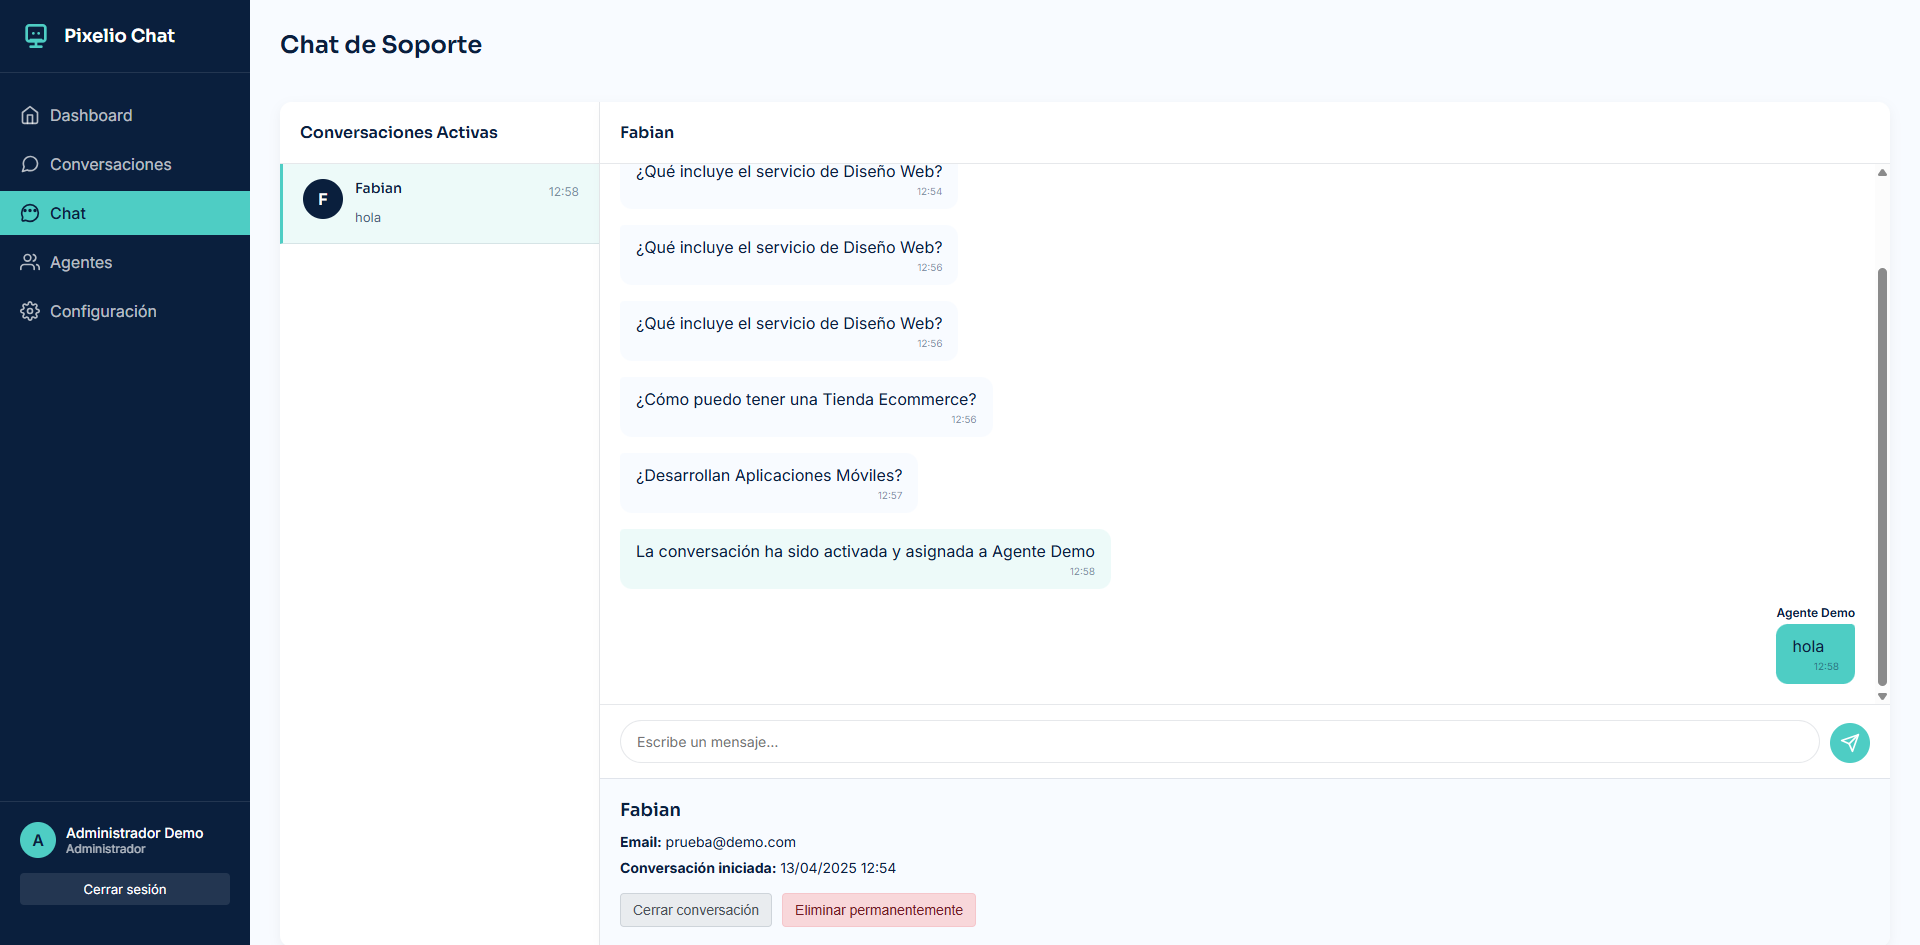Click the email prueba@demo.com

pyautogui.click(x=731, y=842)
